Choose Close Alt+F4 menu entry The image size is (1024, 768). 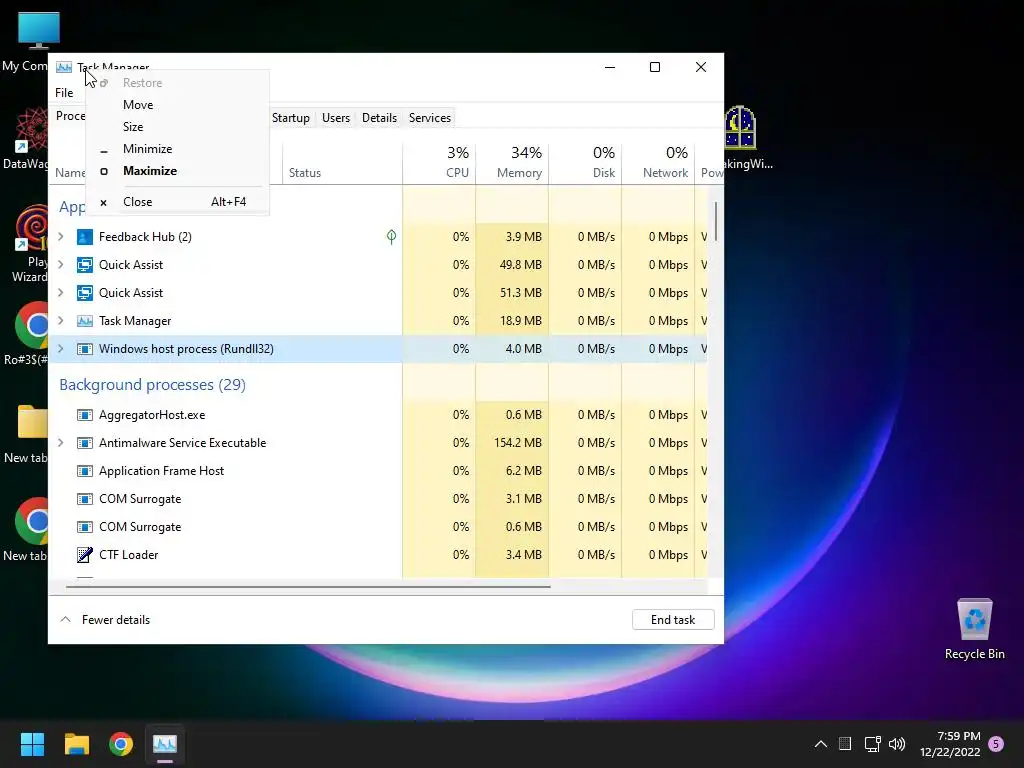pos(177,202)
